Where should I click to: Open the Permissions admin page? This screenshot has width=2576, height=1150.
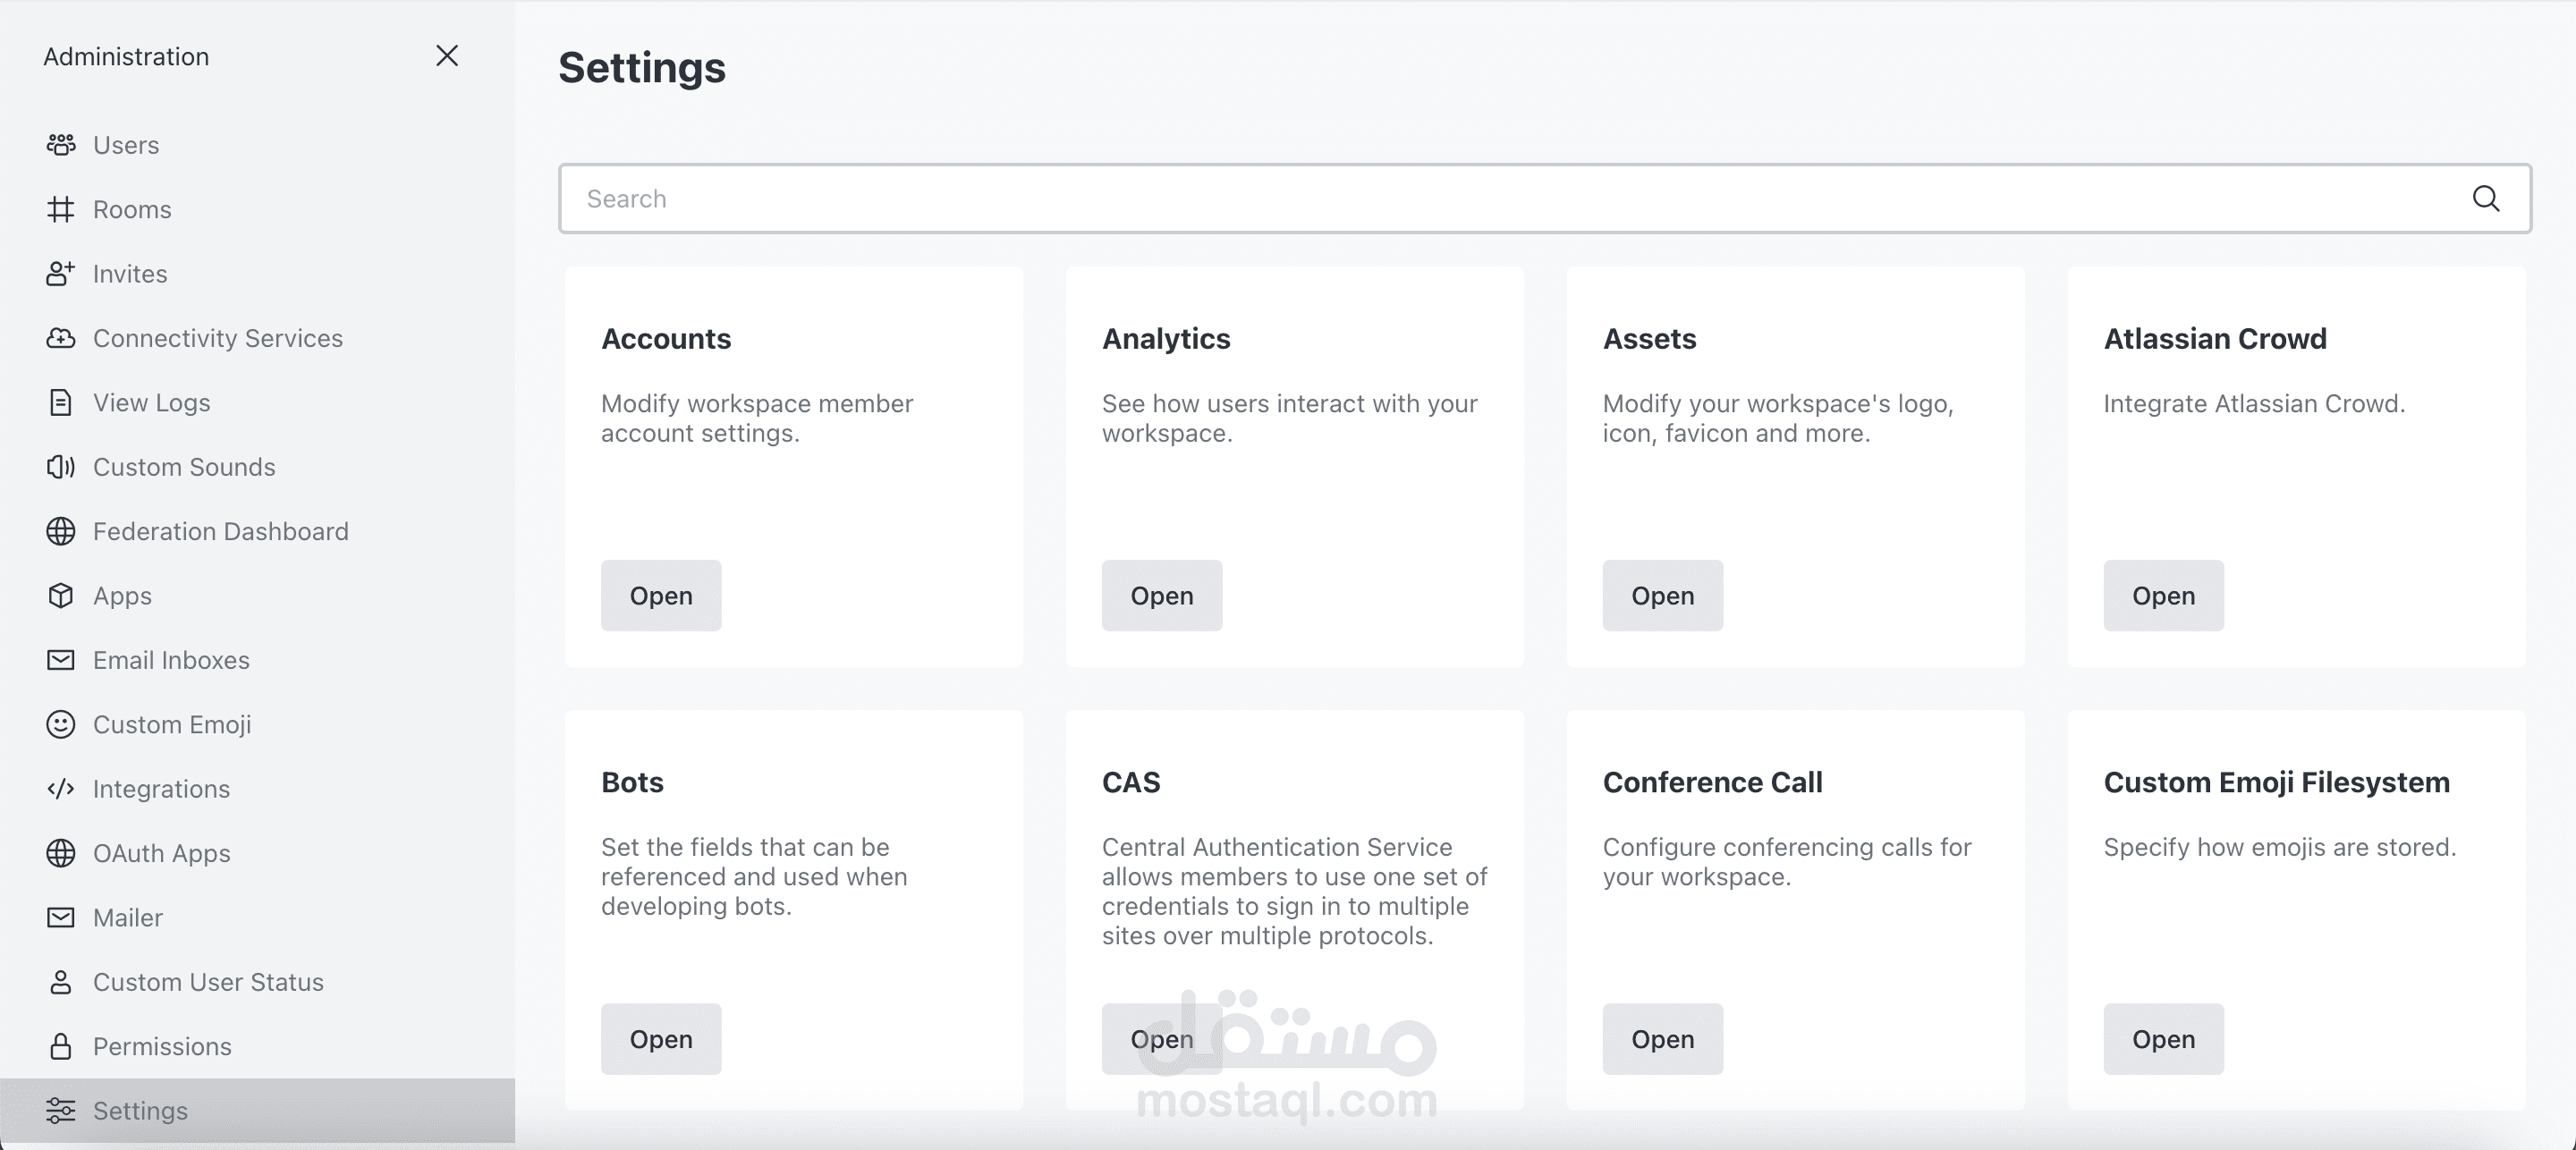coord(162,1047)
